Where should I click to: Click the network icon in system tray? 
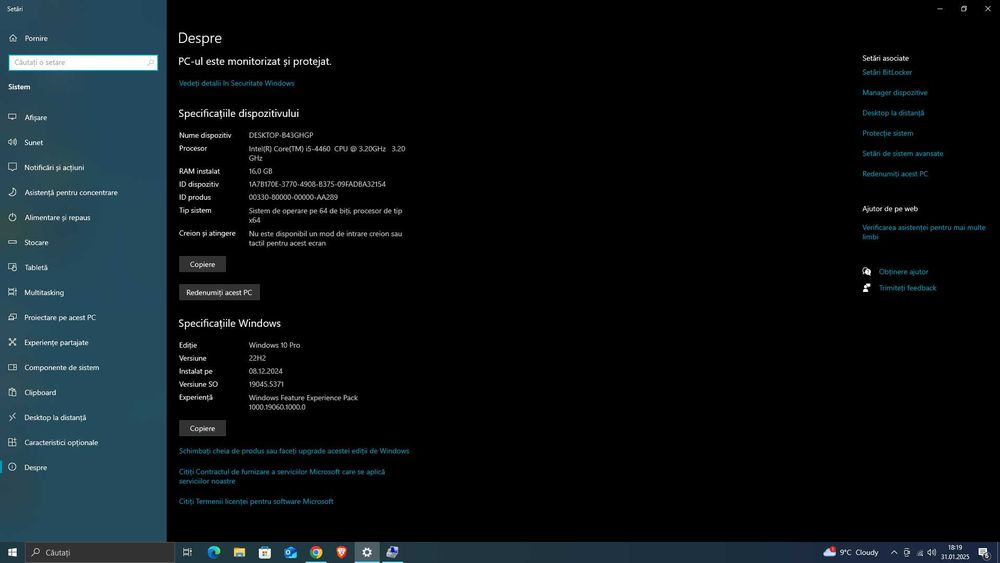pos(919,552)
